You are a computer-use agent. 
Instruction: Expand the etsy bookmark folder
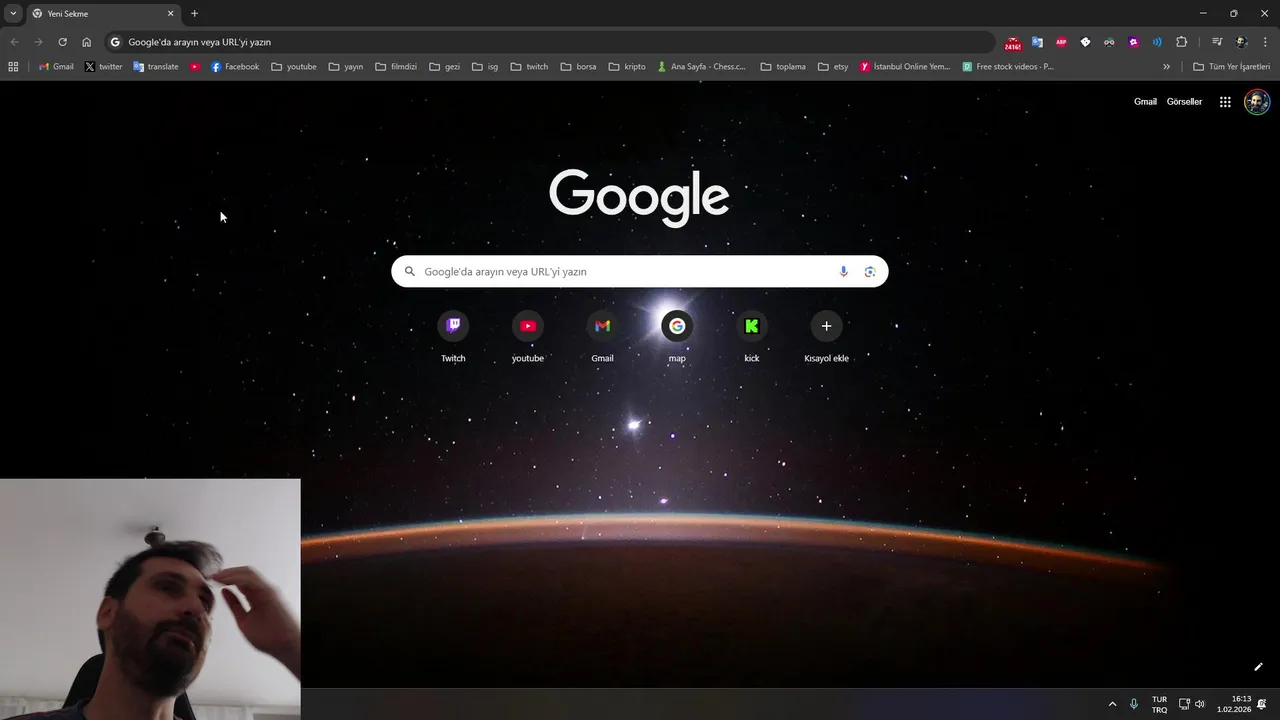click(x=833, y=67)
